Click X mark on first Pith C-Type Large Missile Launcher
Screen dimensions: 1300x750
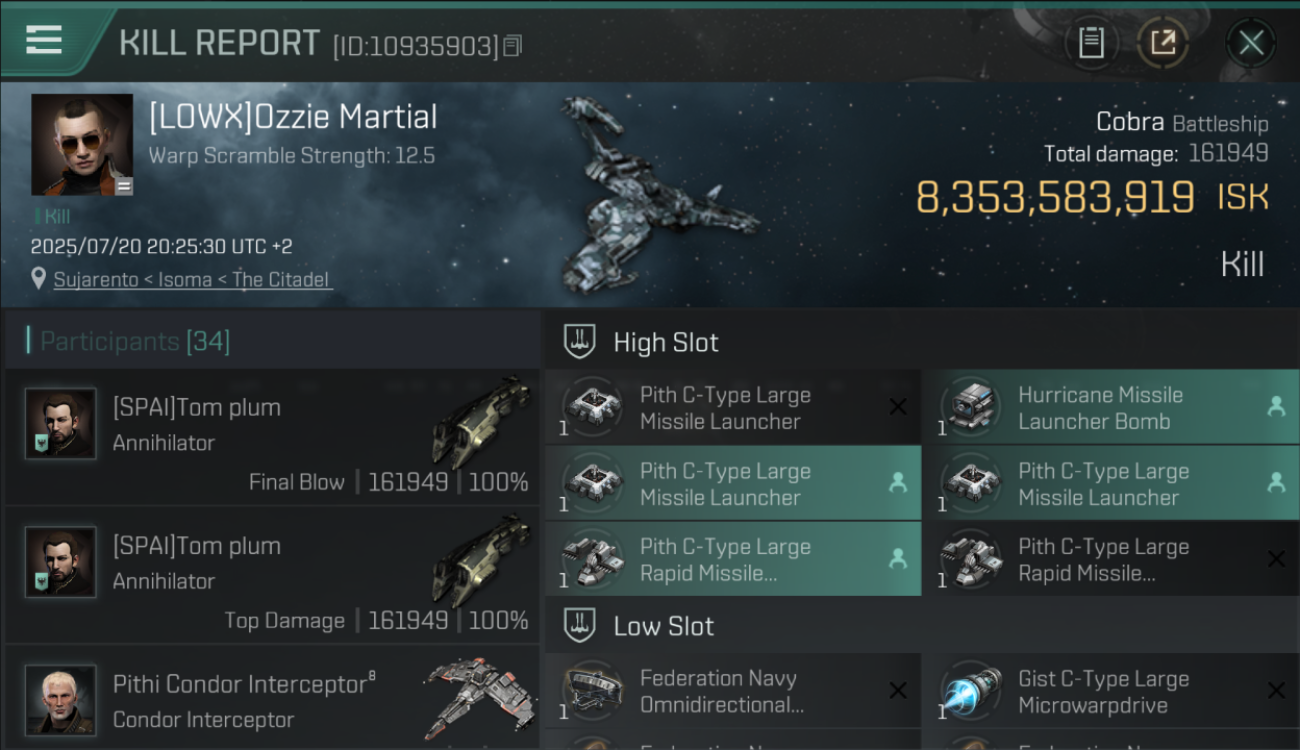coord(898,406)
